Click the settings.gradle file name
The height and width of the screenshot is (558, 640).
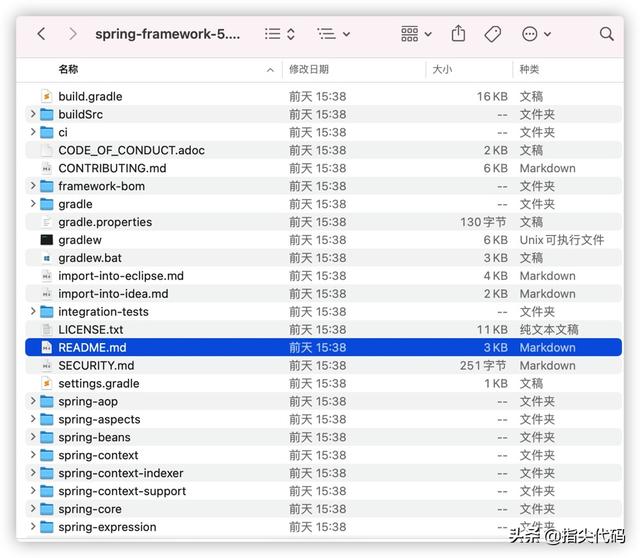coord(99,384)
